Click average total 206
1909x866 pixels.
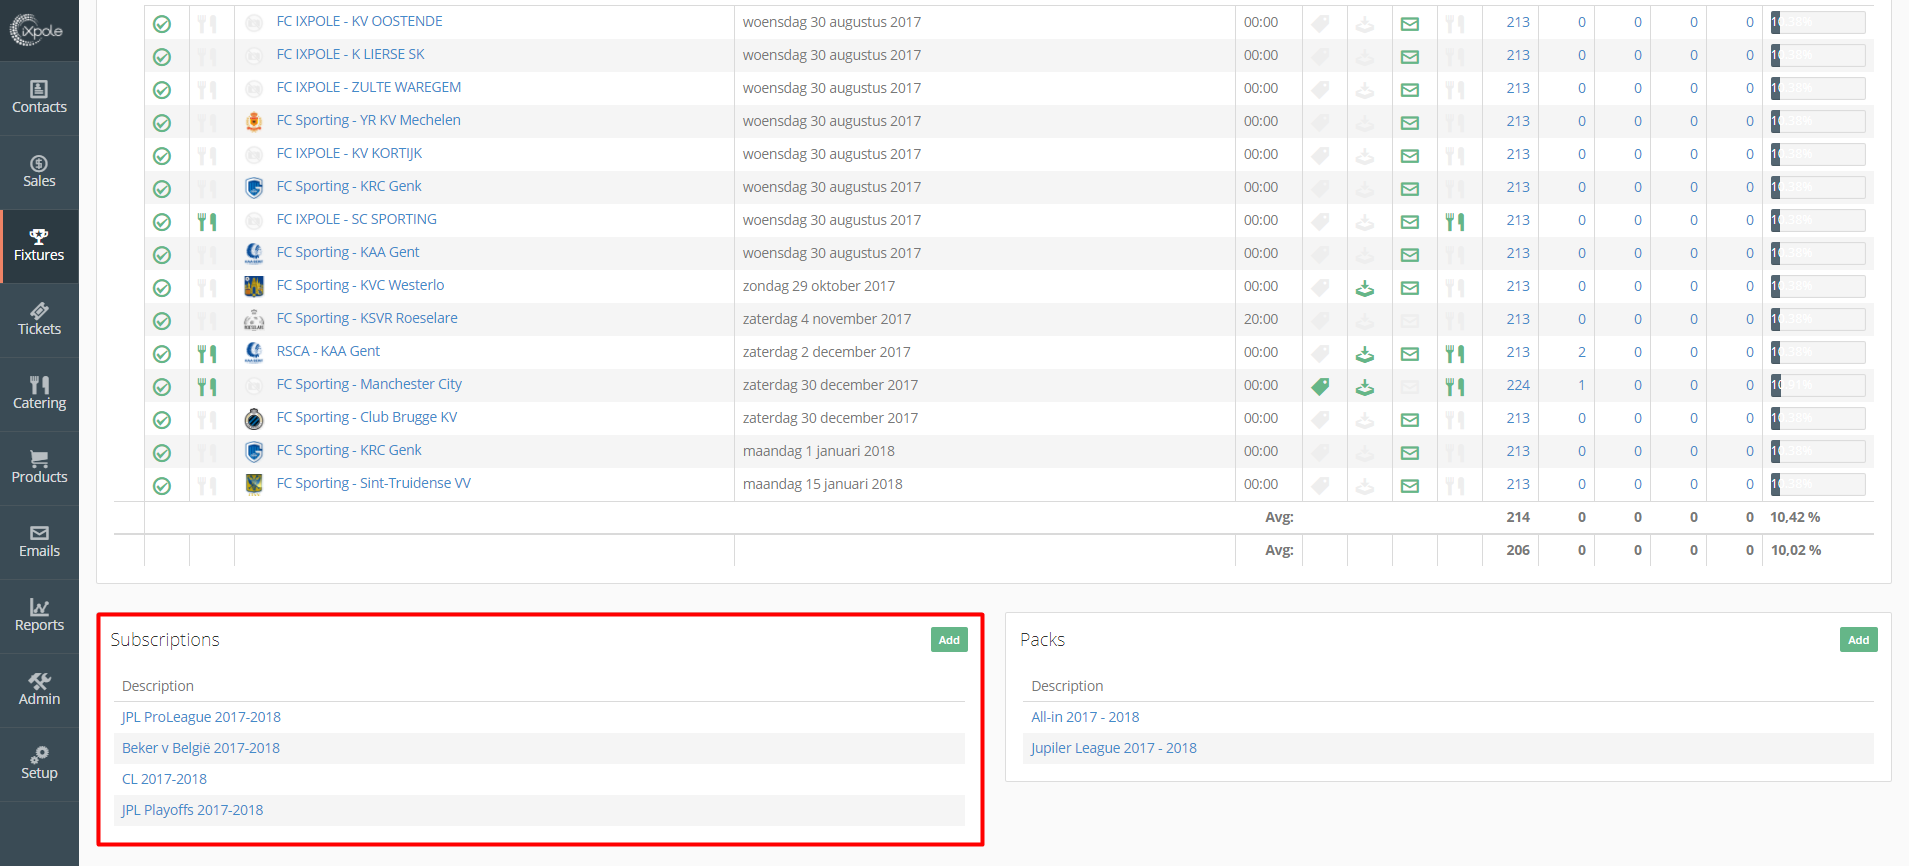coord(1518,550)
